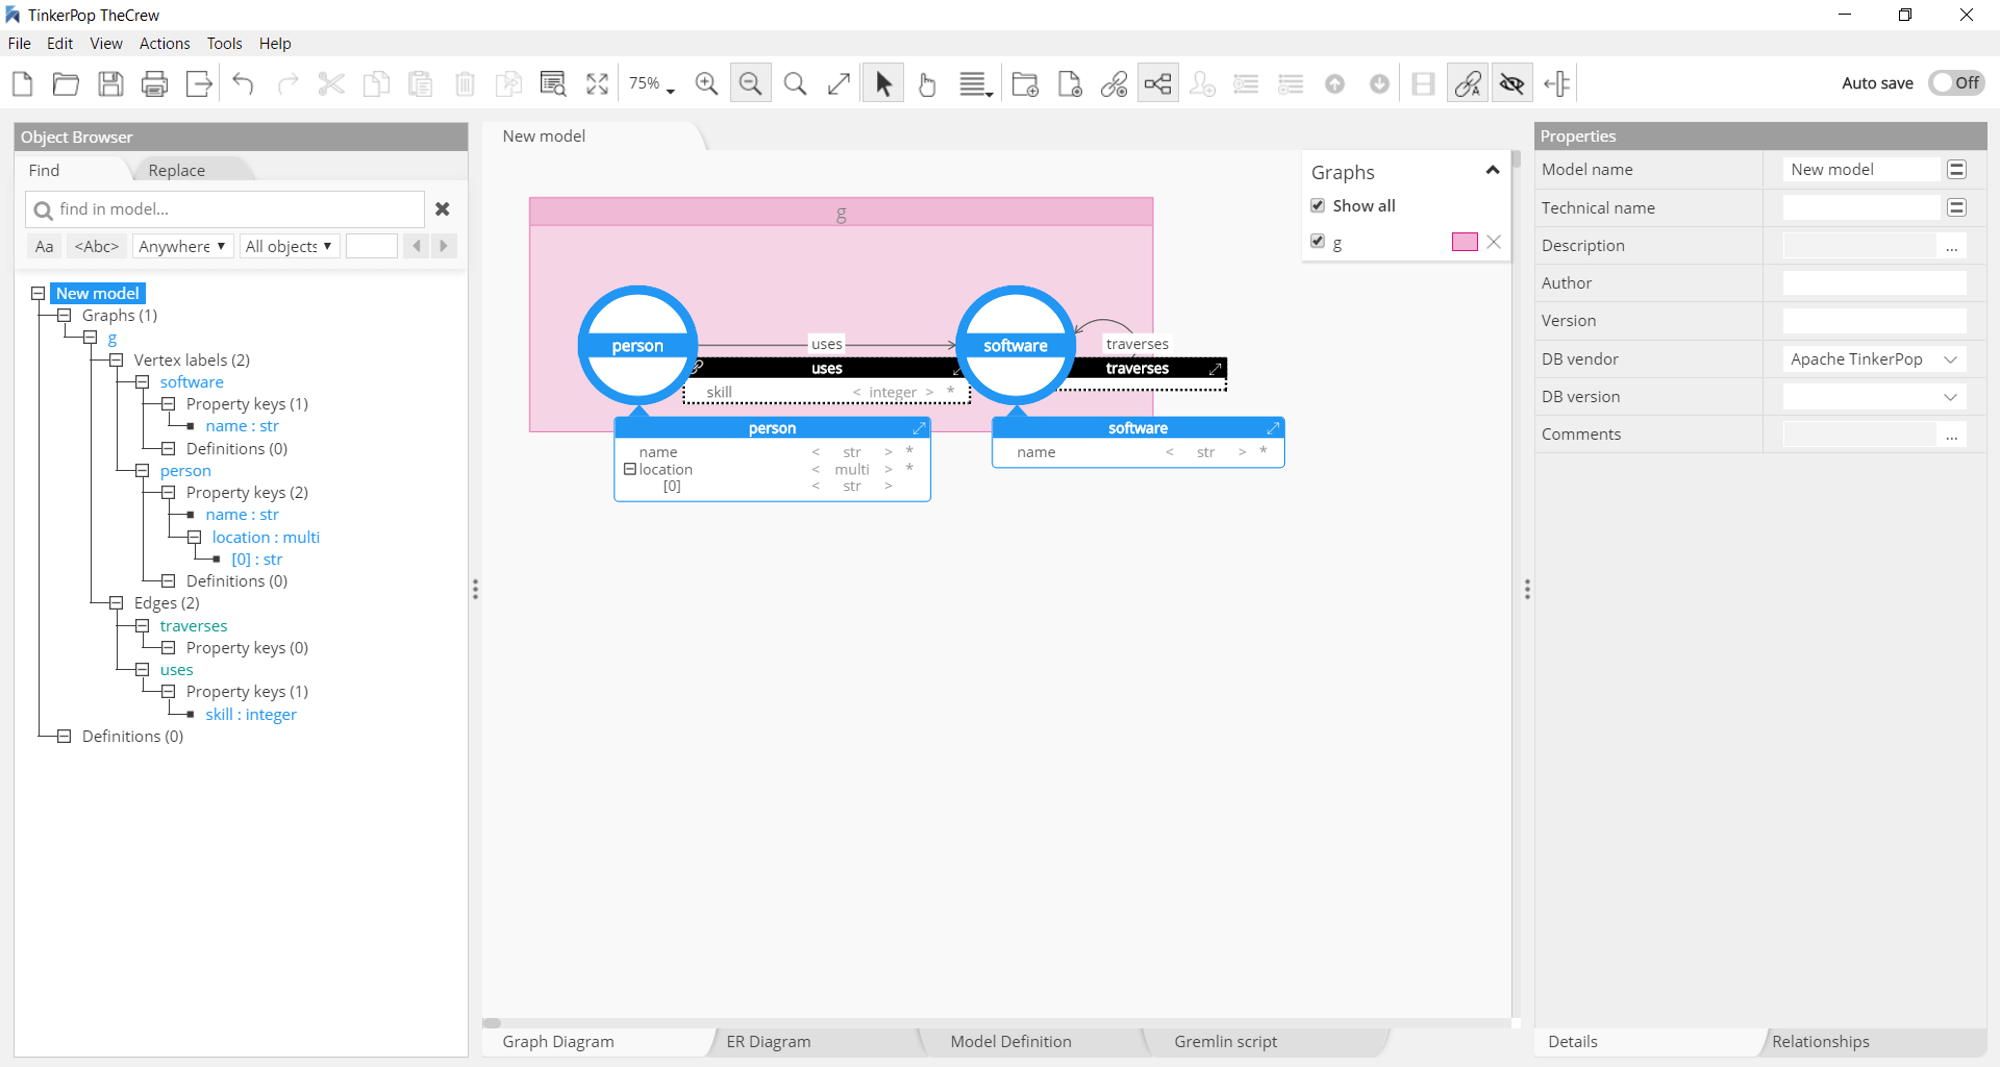This screenshot has height=1067, width=2000.
Task: Click the add edge chain link icon
Action: 1114,84
